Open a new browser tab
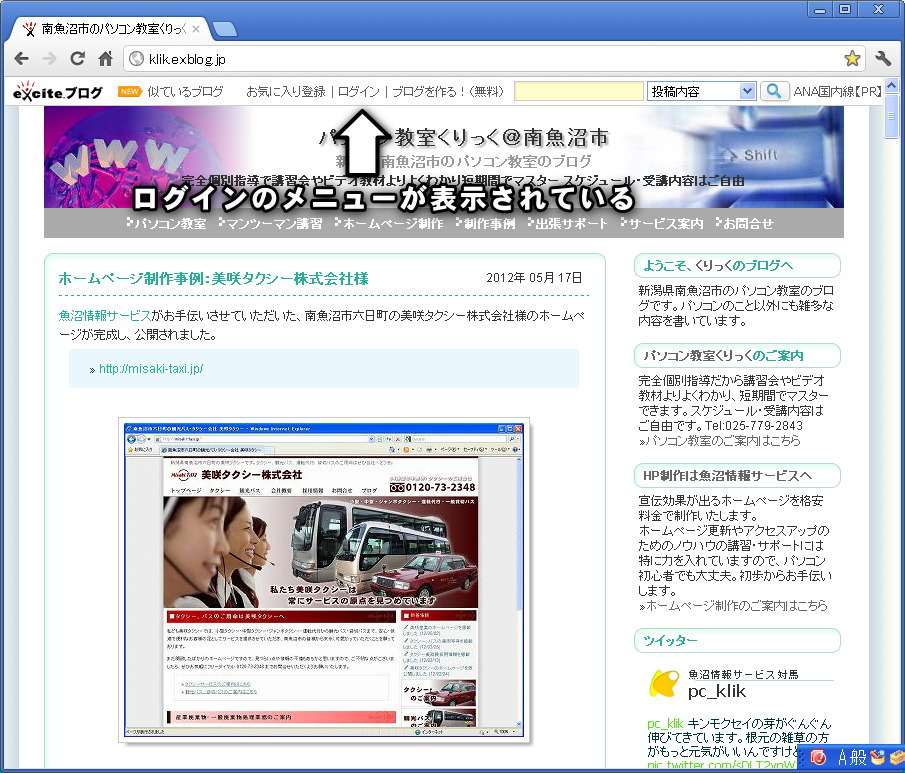 click(224, 29)
